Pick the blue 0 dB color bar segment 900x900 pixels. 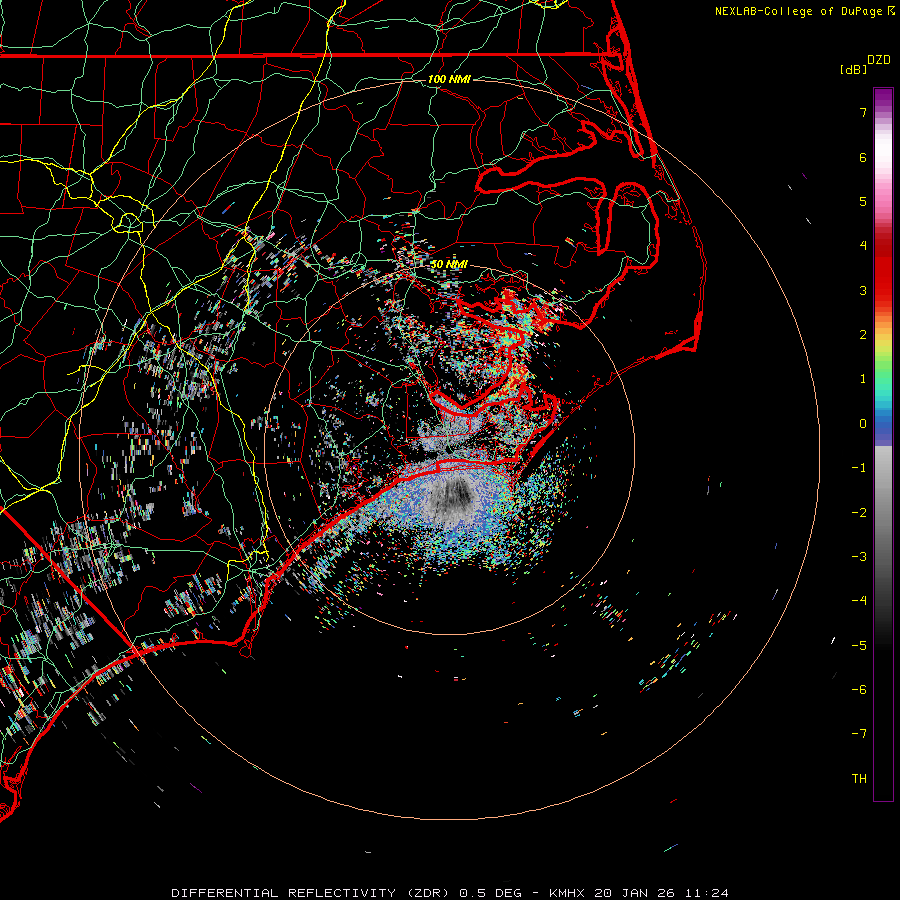tap(883, 424)
